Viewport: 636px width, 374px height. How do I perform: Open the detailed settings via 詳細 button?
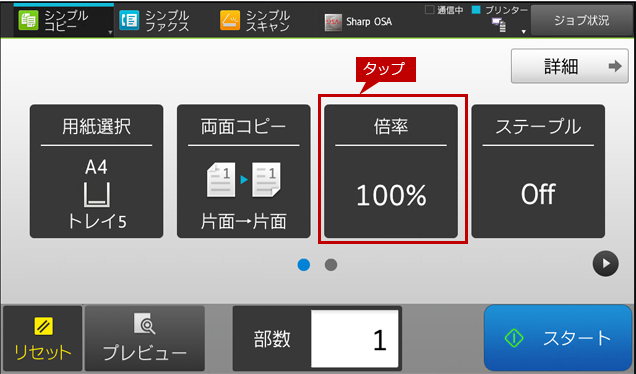click(569, 66)
